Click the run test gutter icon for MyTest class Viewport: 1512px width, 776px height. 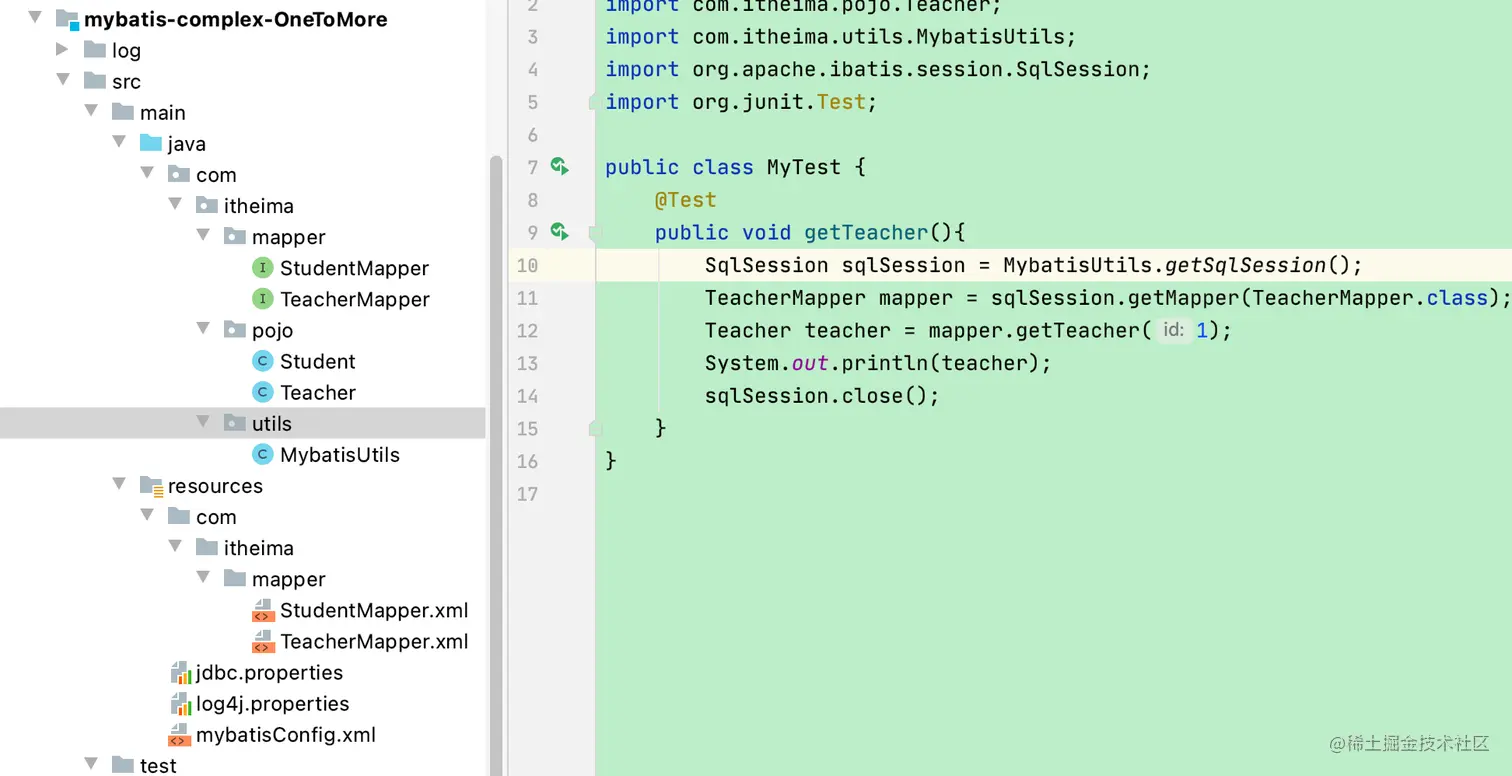(559, 167)
